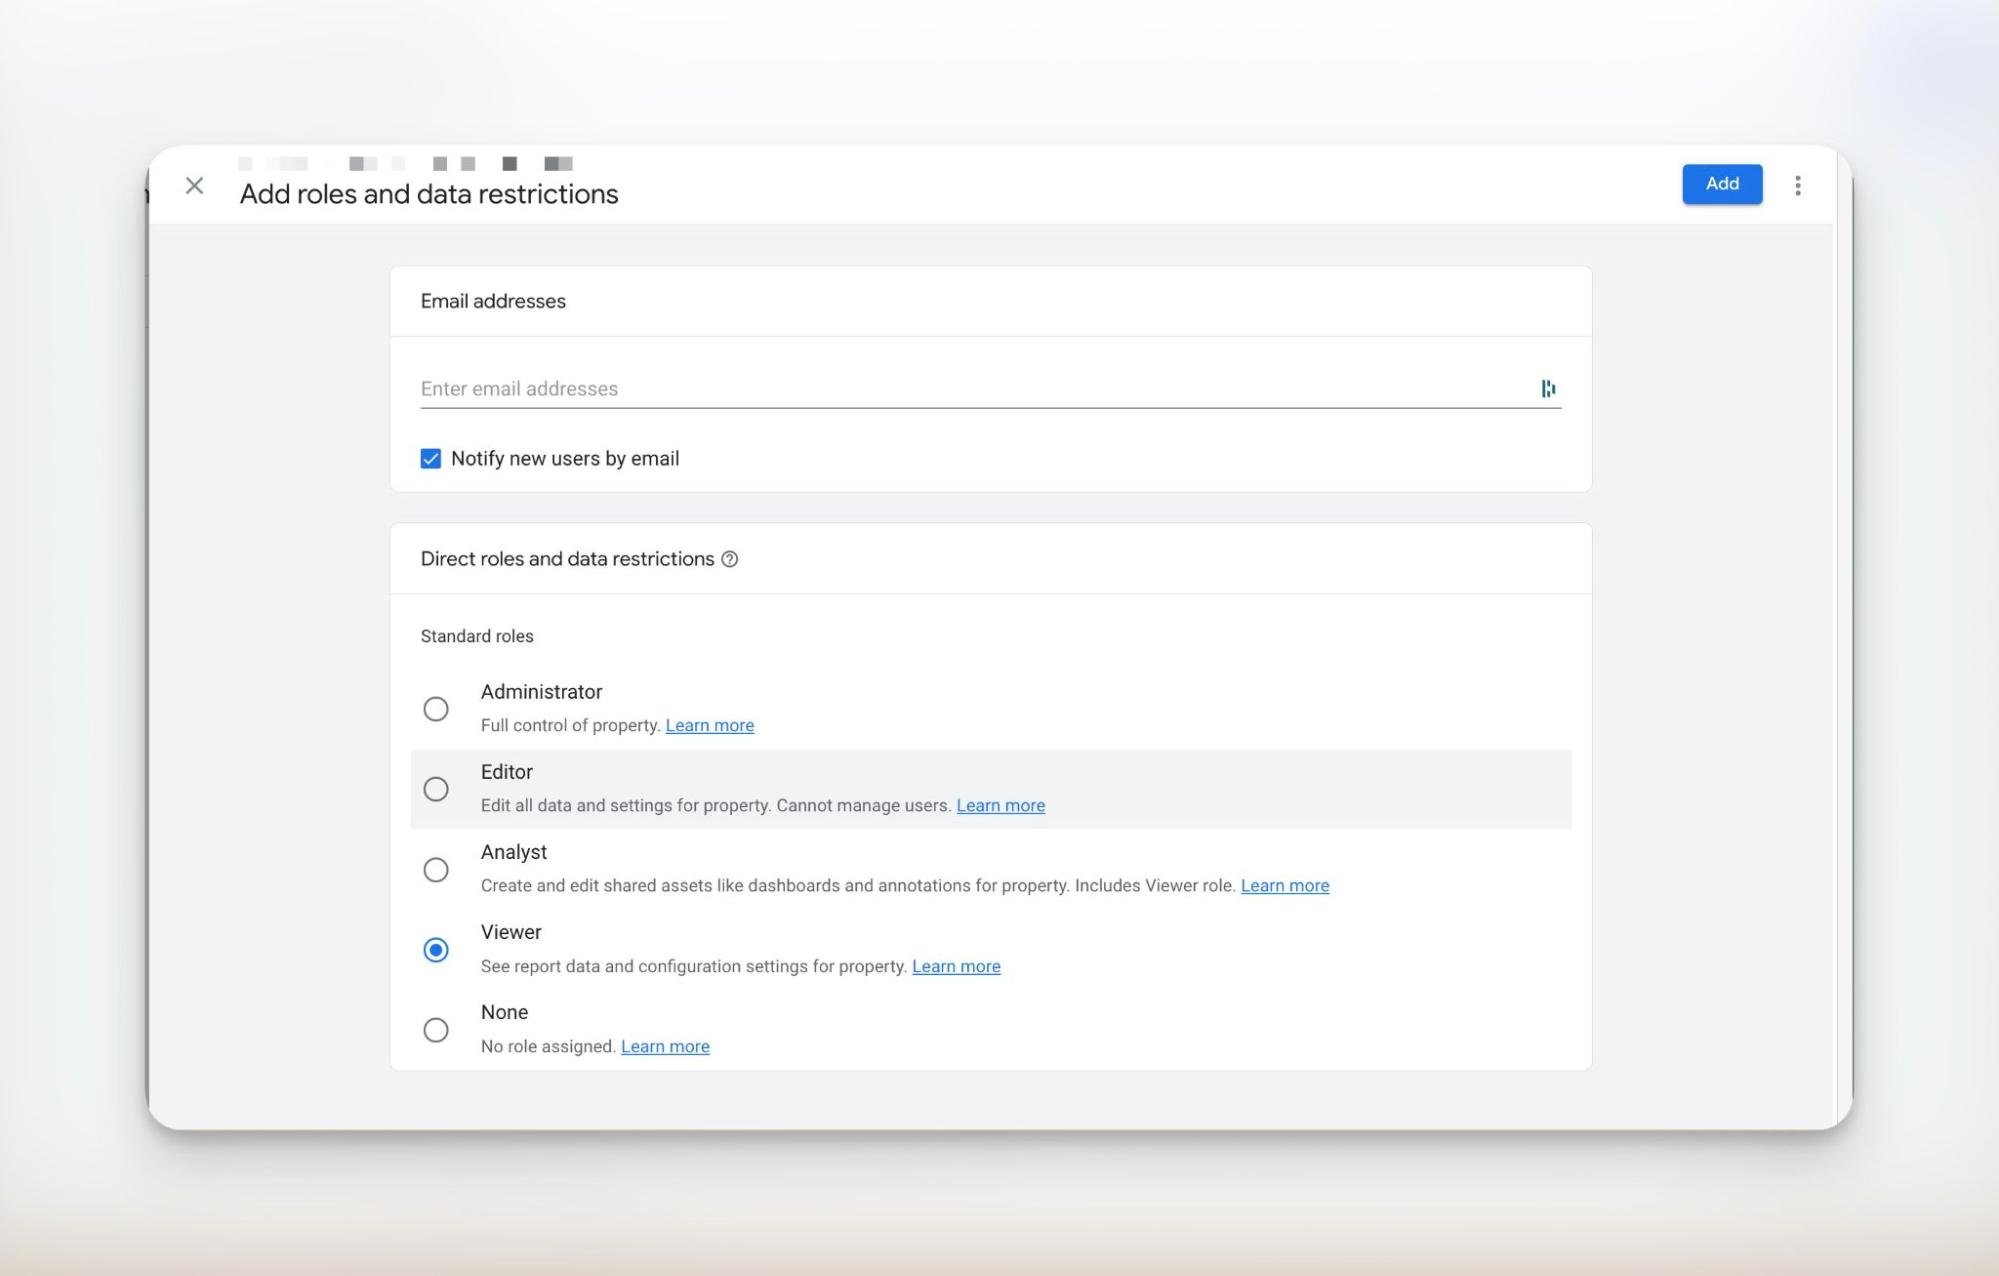This screenshot has width=1999, height=1276.
Task: Uncheck Notify new users by email
Action: point(431,458)
